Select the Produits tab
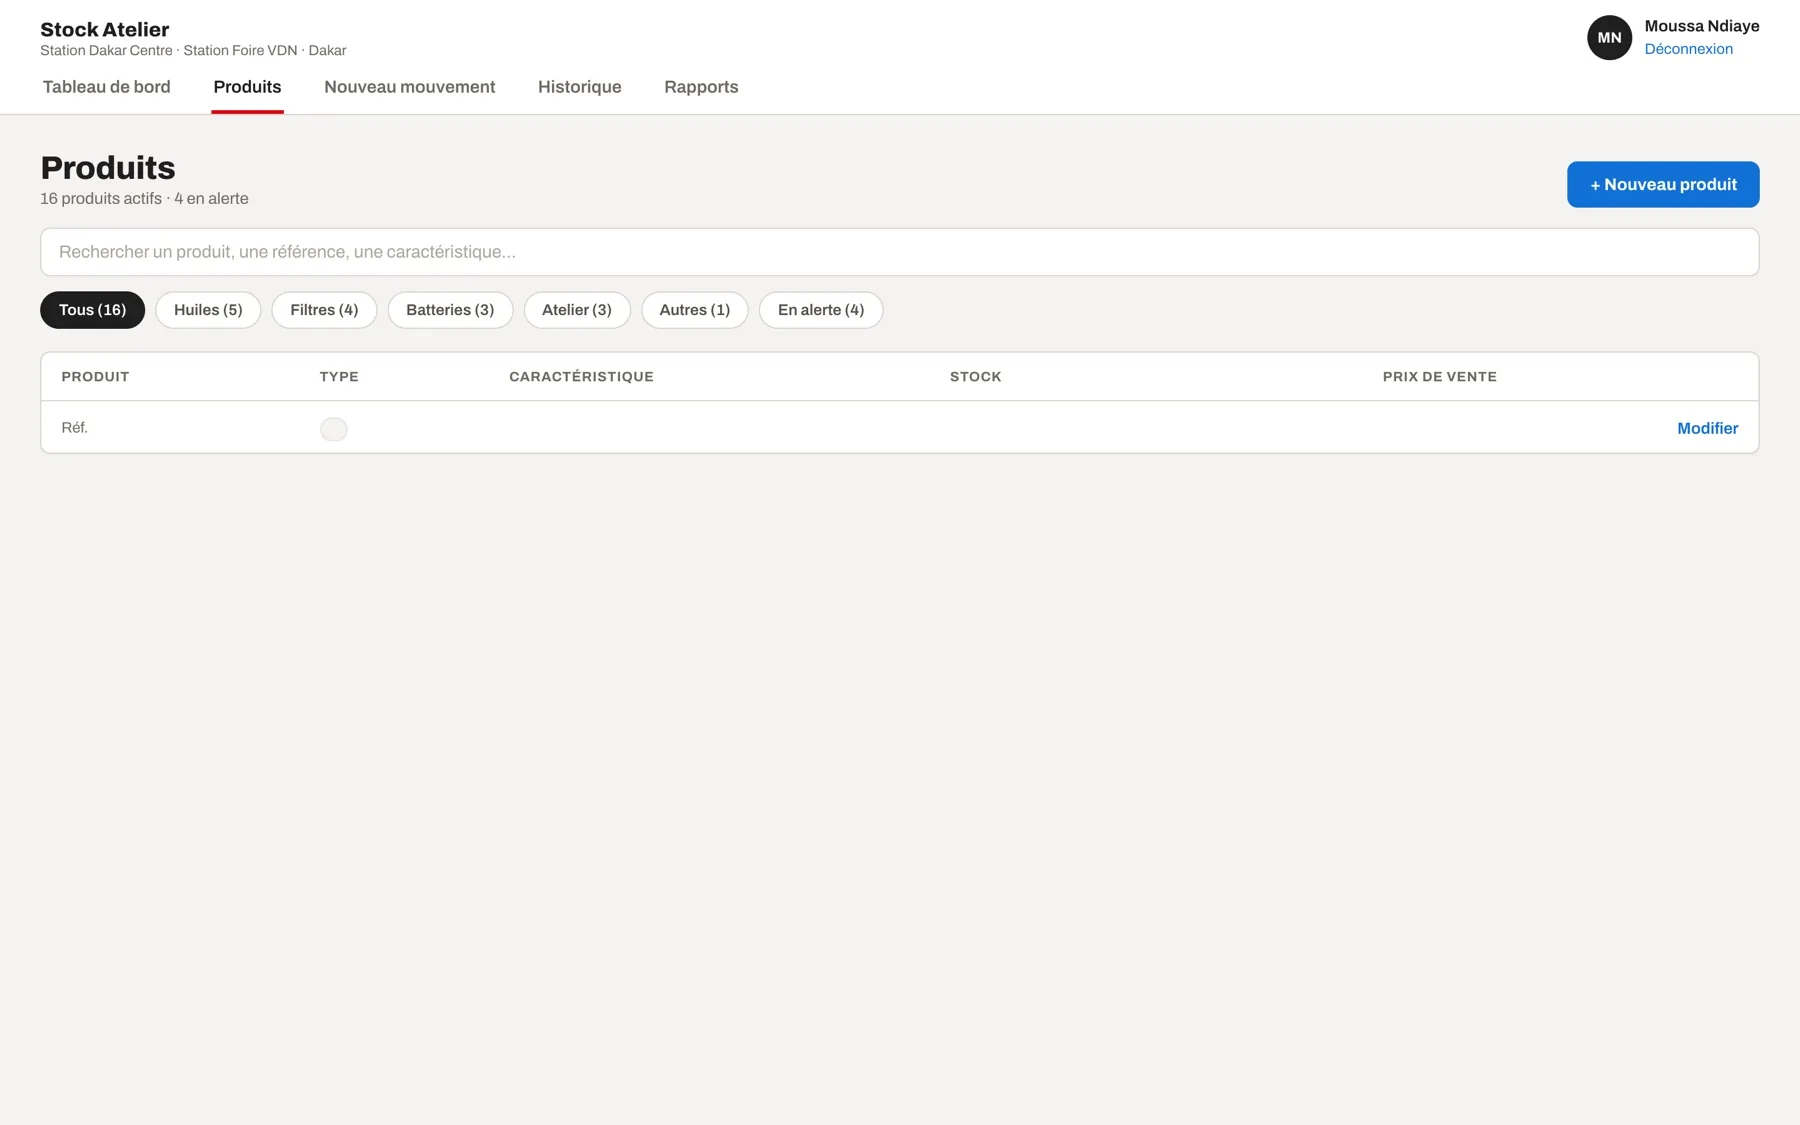 click(247, 87)
